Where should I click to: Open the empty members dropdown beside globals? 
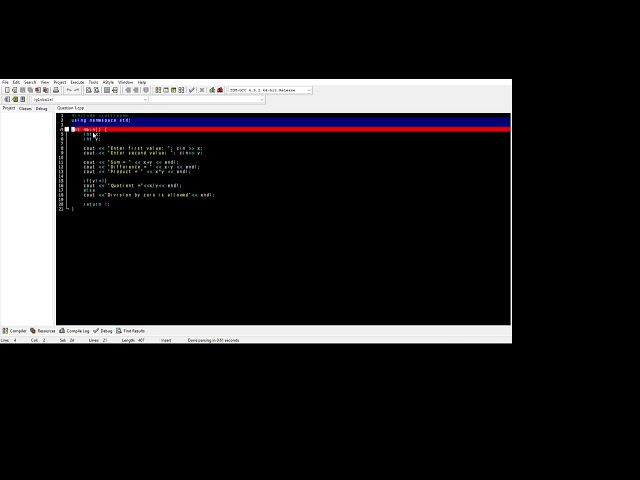(x=207, y=99)
